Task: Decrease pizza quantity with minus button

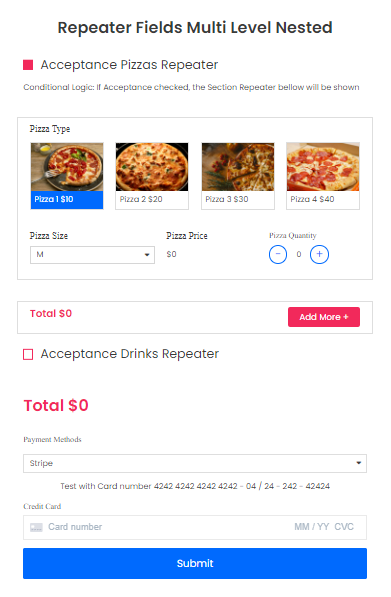Action: click(x=278, y=255)
